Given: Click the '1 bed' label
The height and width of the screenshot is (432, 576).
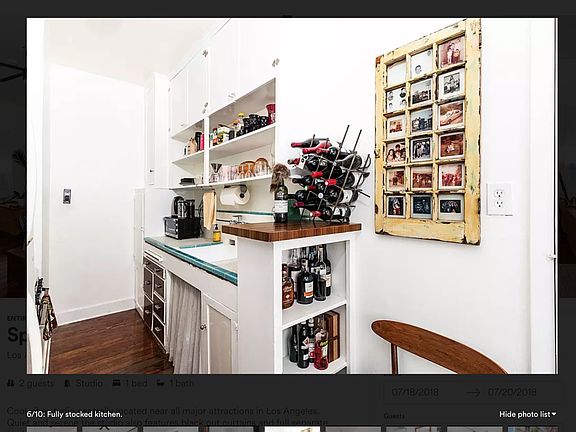Looking at the screenshot, I should tap(136, 384).
